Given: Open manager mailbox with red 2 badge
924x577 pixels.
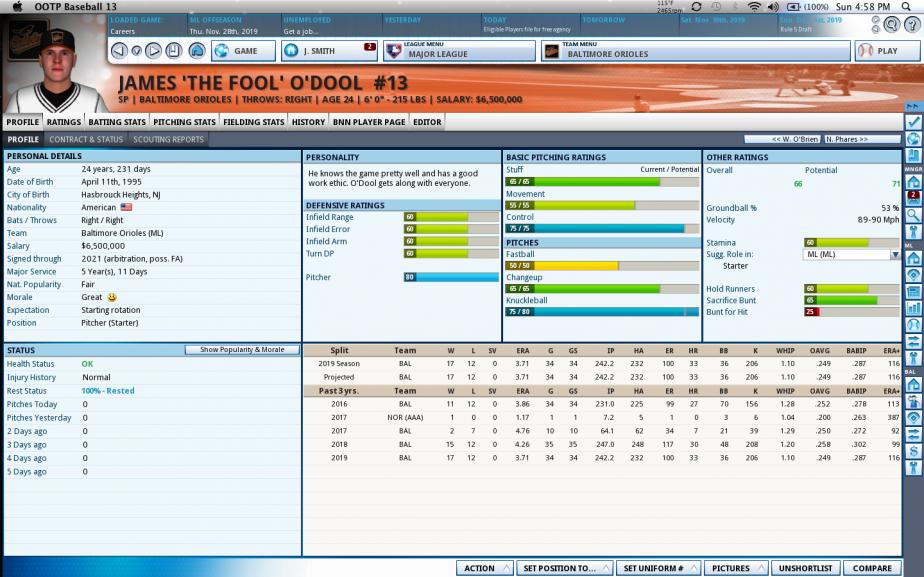Looking at the screenshot, I should pyautogui.click(x=913, y=197).
